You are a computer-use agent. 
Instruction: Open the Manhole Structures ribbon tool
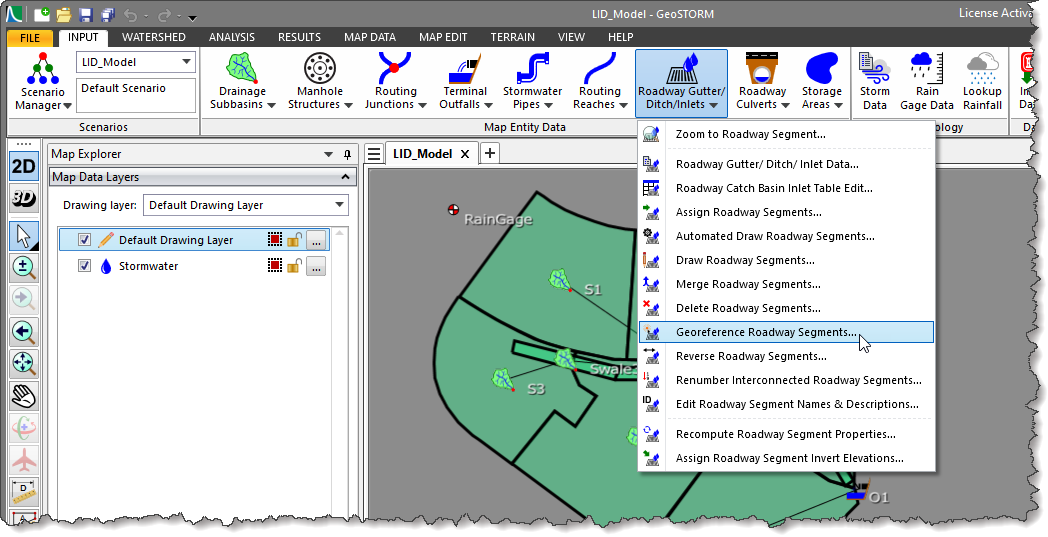pyautogui.click(x=320, y=81)
